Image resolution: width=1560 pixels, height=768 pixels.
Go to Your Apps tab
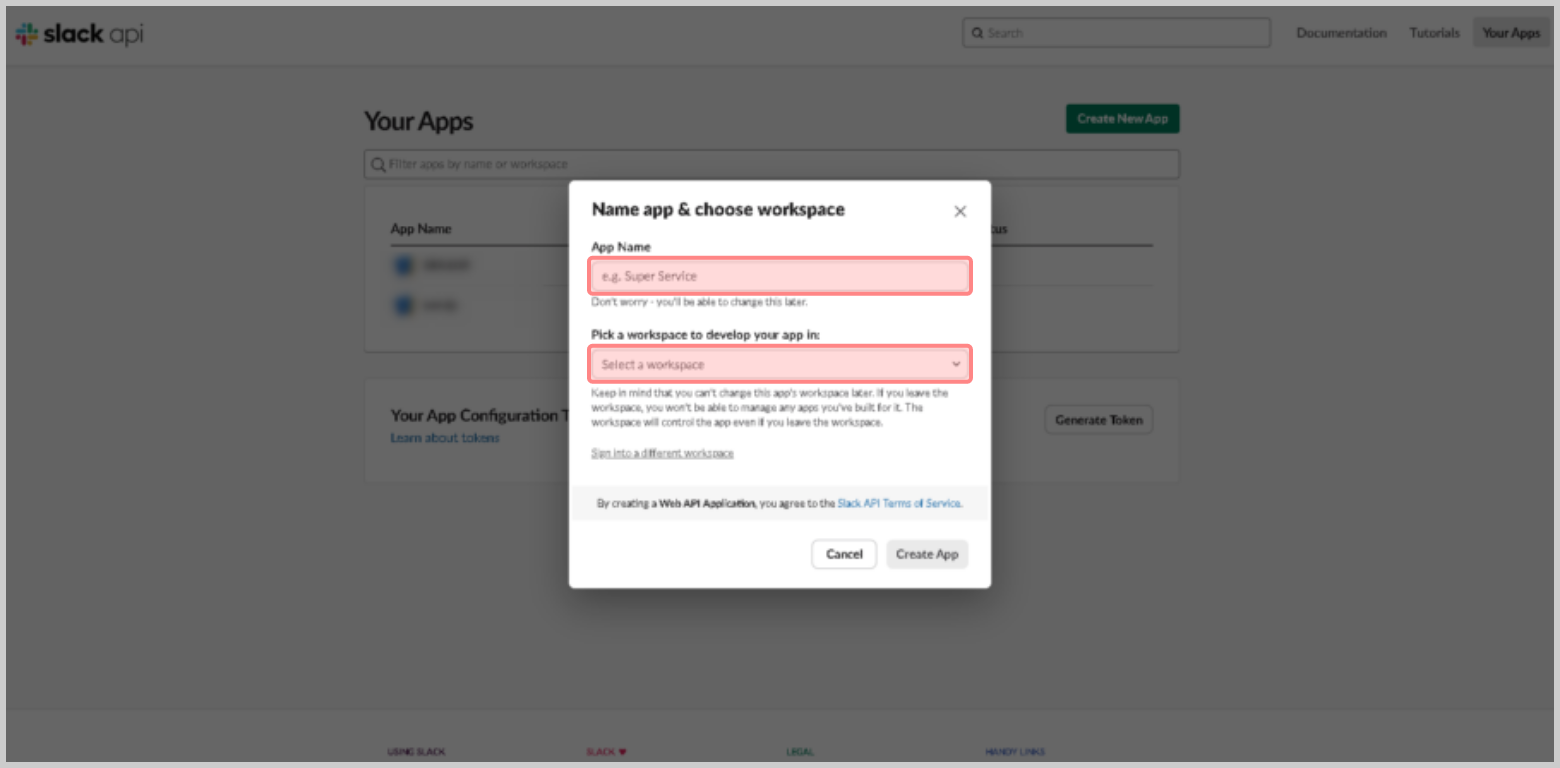click(1511, 33)
